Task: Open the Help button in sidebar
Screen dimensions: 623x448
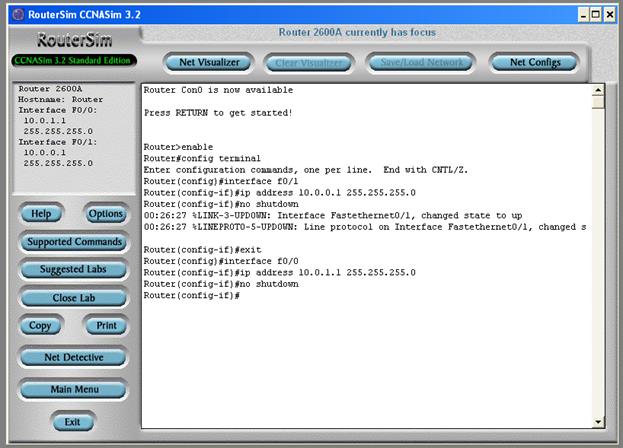Action: [41, 214]
